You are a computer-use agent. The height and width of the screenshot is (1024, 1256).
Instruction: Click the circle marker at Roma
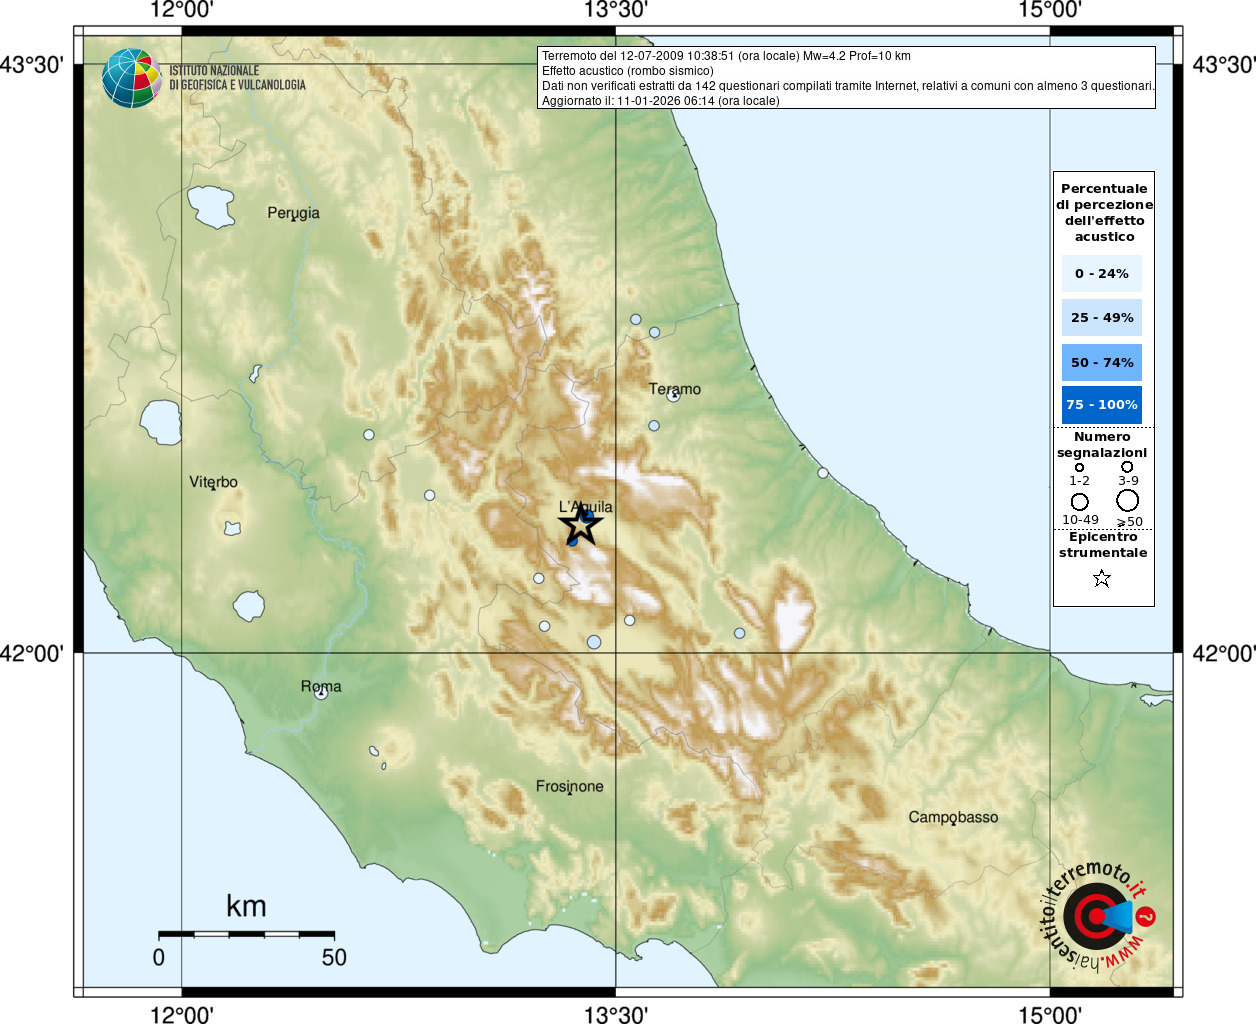point(321,693)
